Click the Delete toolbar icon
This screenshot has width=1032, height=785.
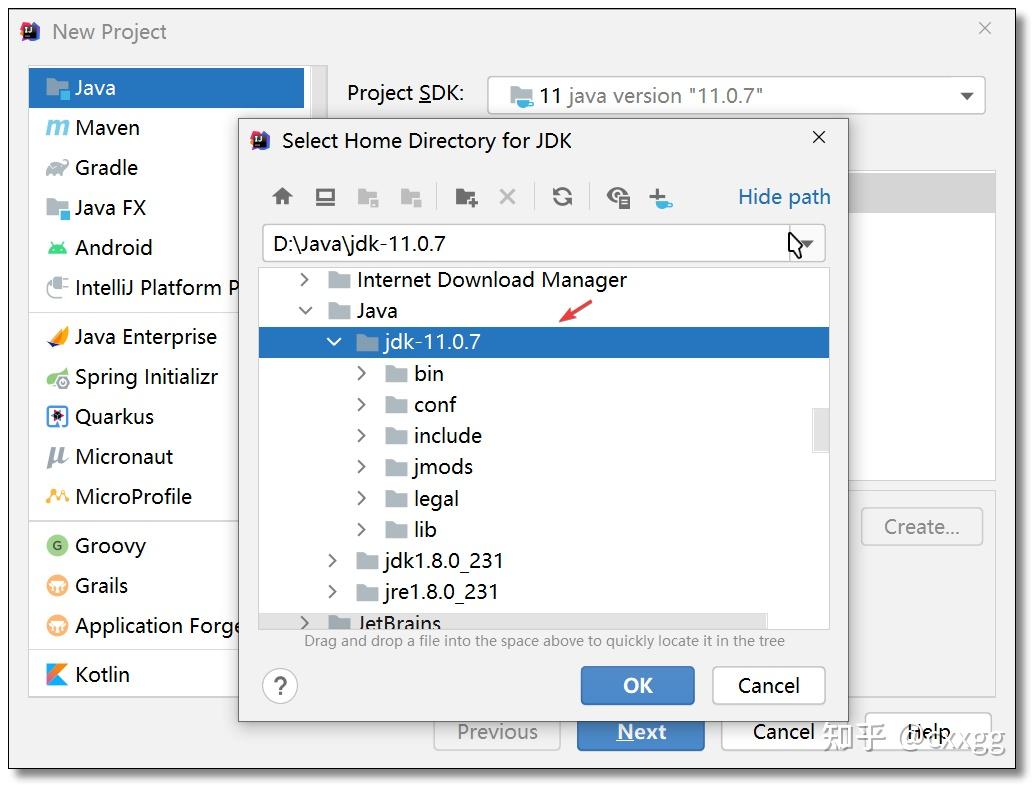(x=507, y=197)
